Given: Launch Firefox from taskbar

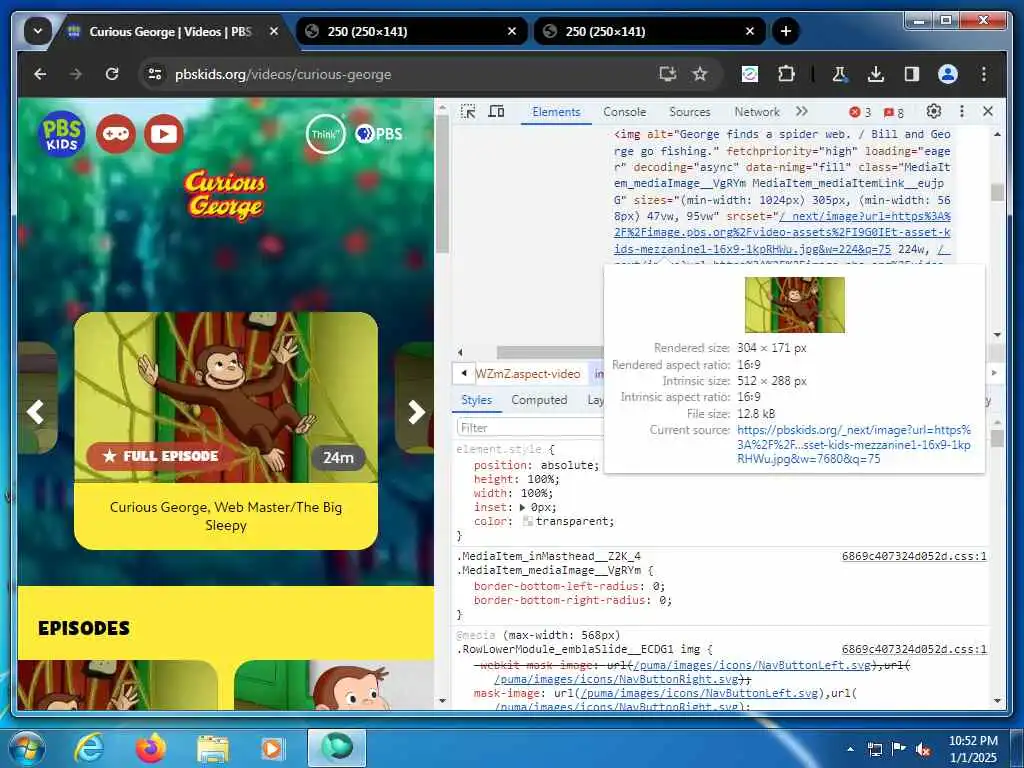Looking at the screenshot, I should click(152, 748).
